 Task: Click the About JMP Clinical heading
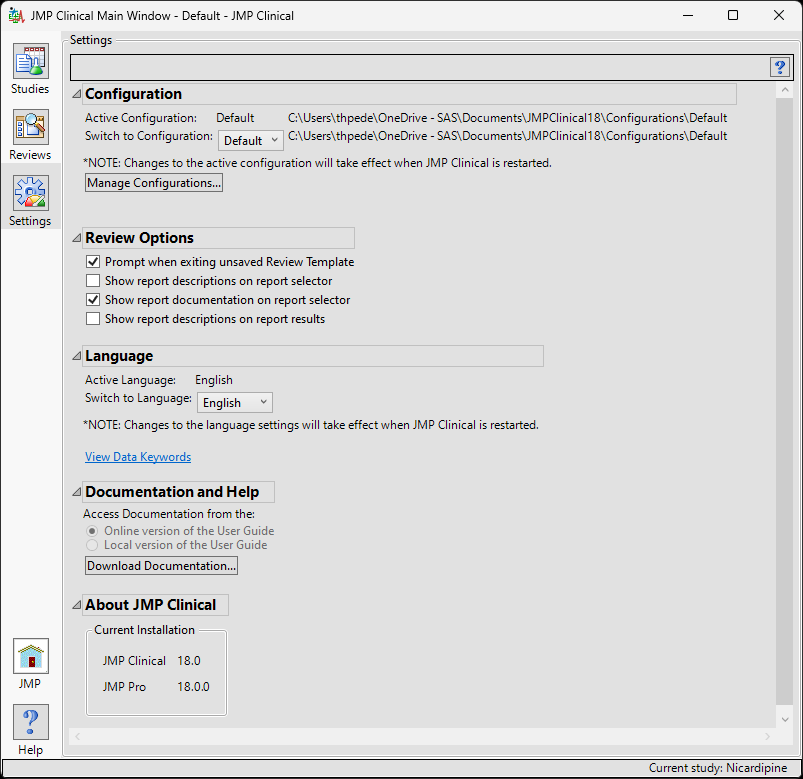click(151, 605)
